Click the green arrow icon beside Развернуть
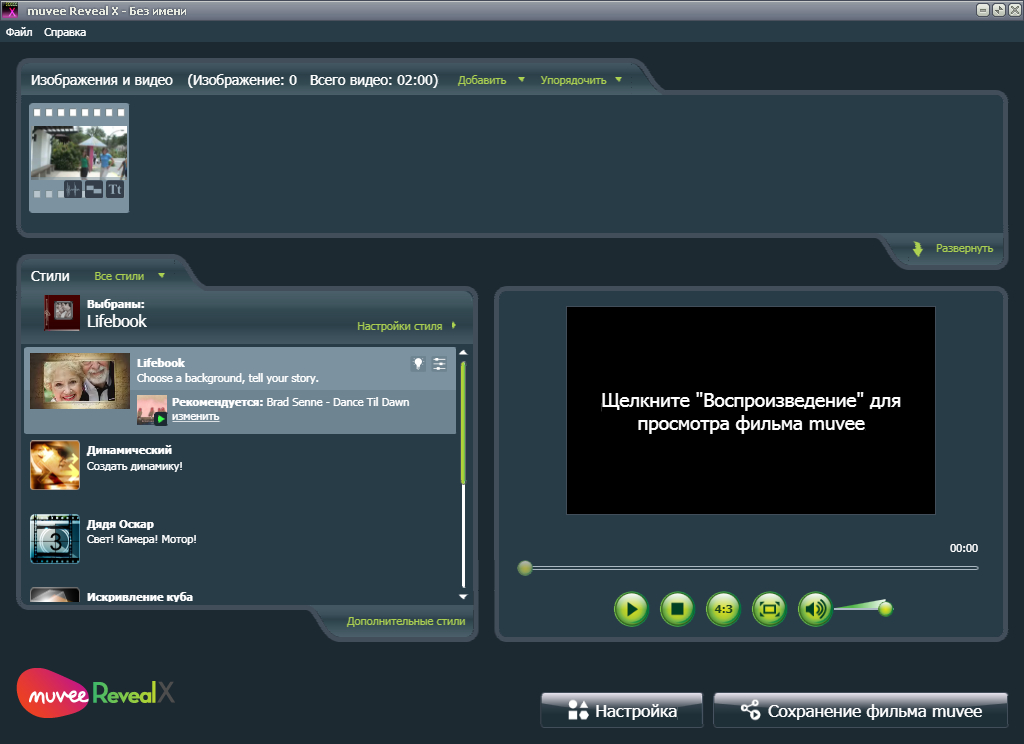The height and width of the screenshot is (744, 1024). tap(918, 249)
